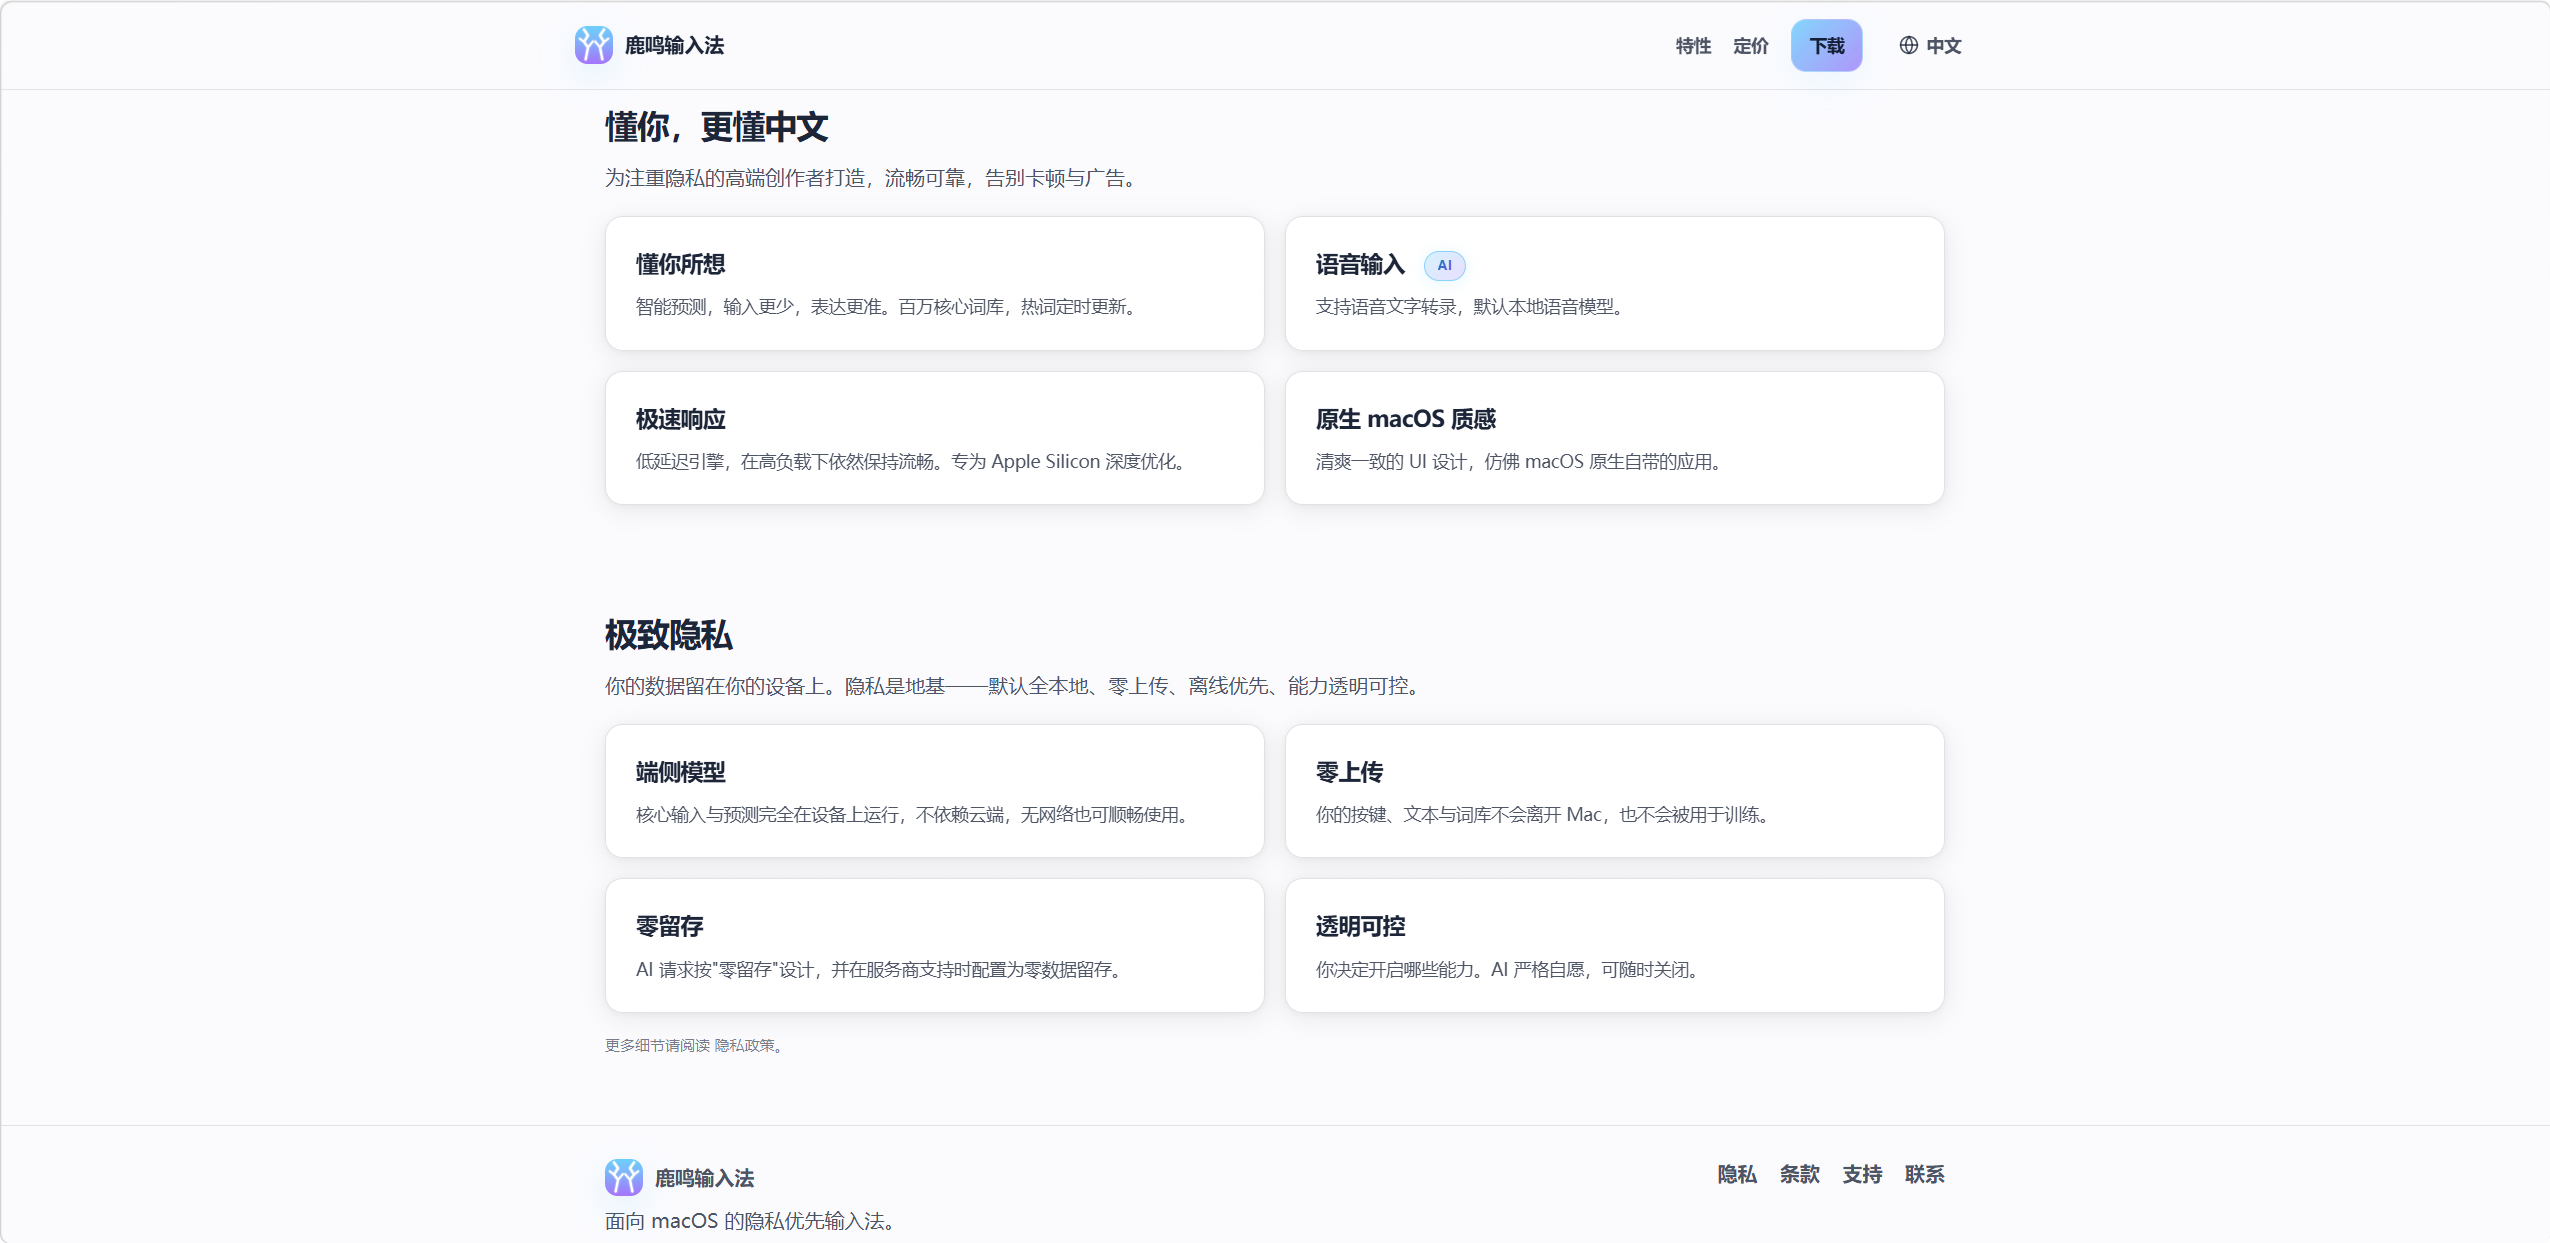Click the 你的数据留在你的设备上 subtitle
2550x1243 pixels.
point(1014,686)
